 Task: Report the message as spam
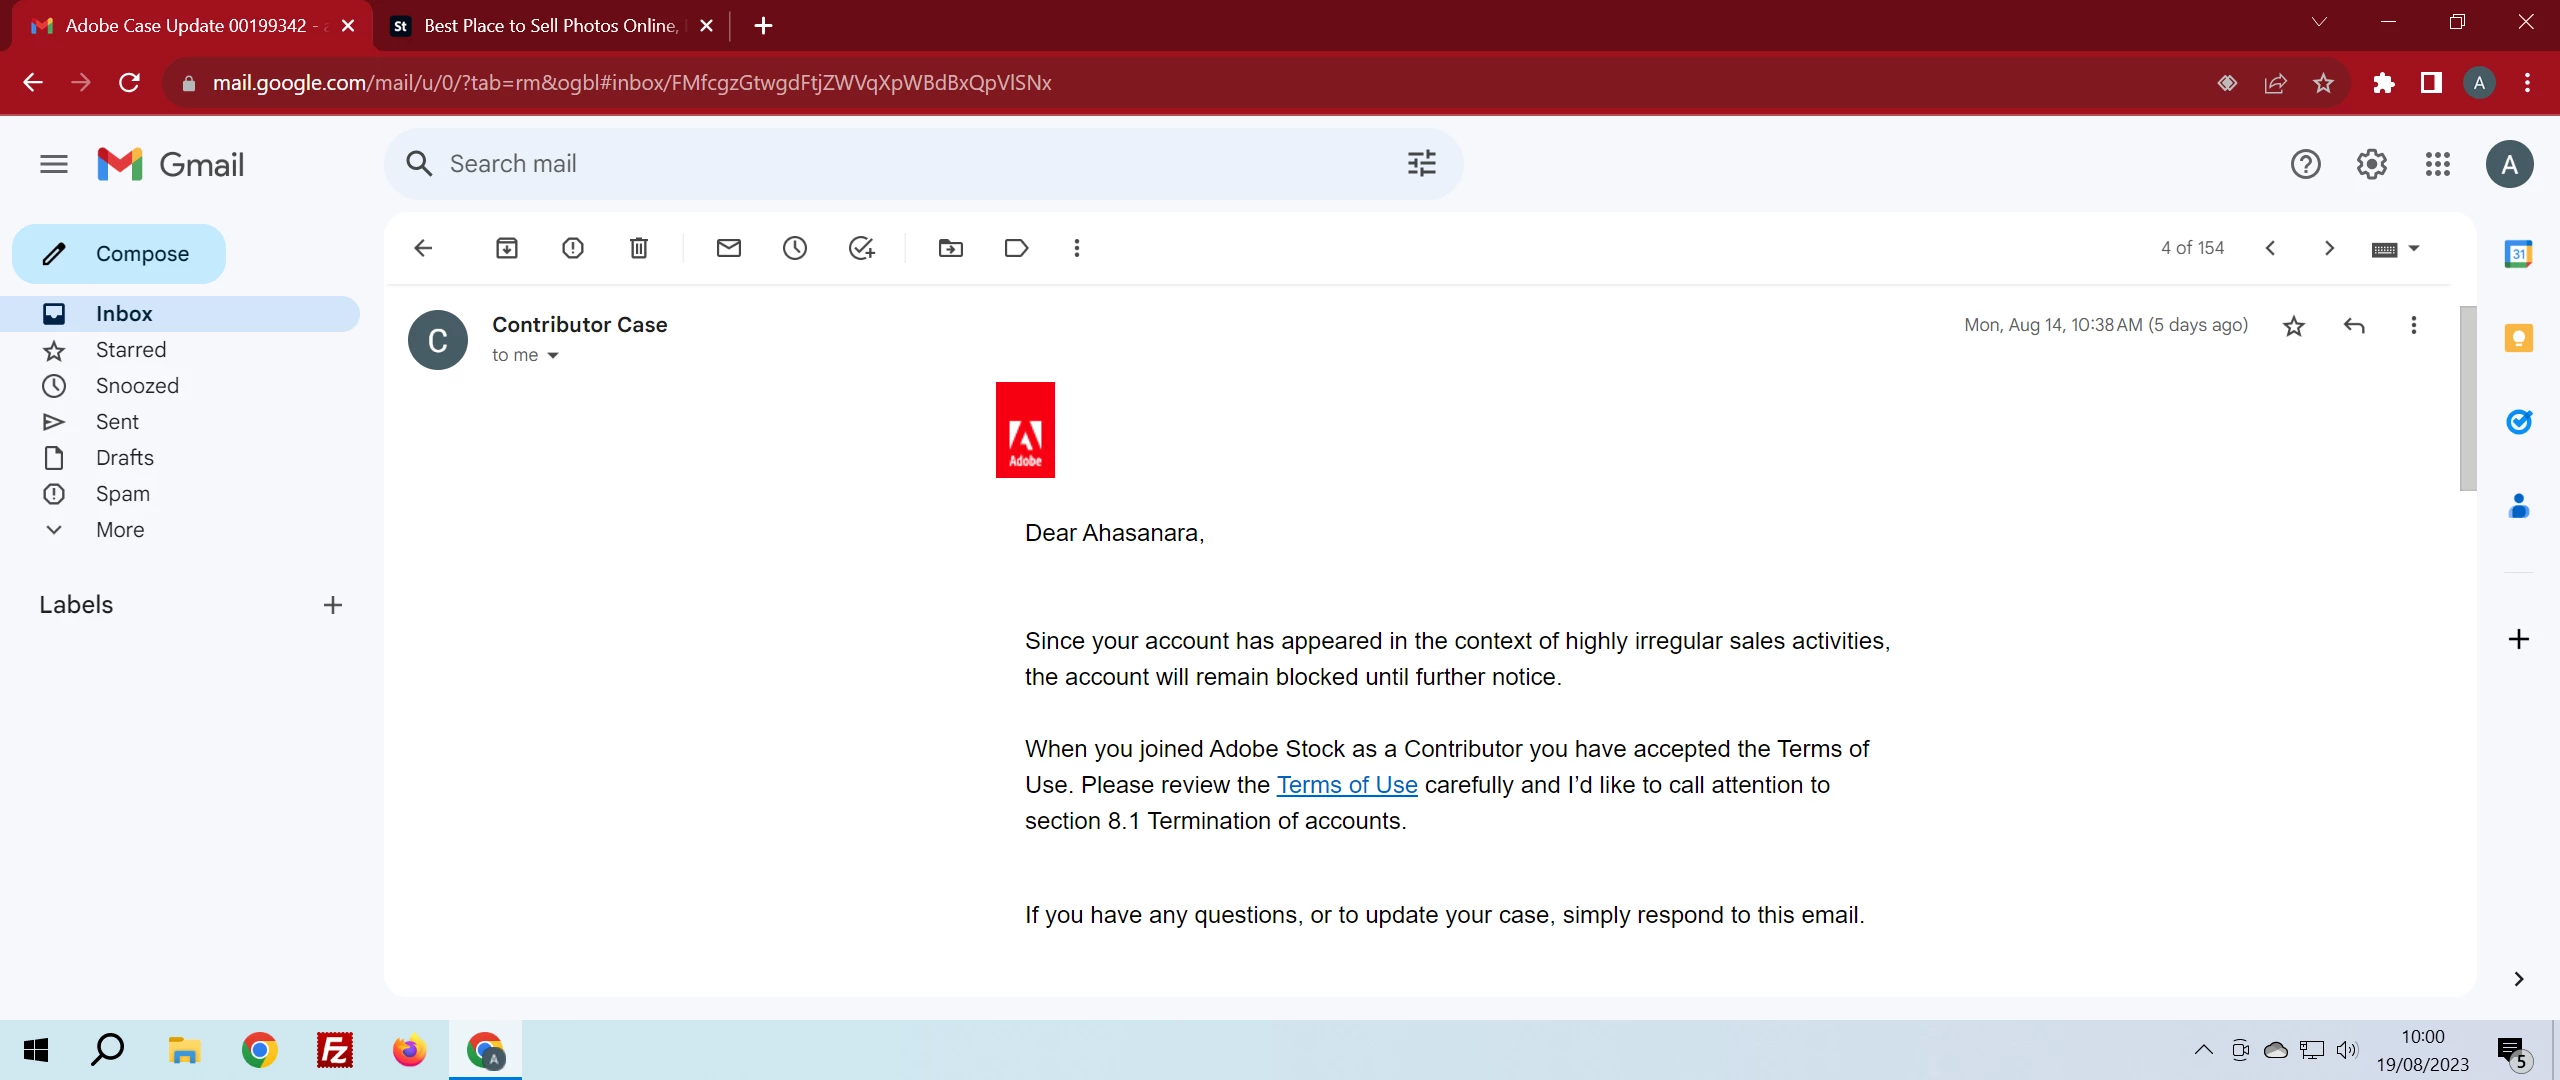(x=573, y=248)
